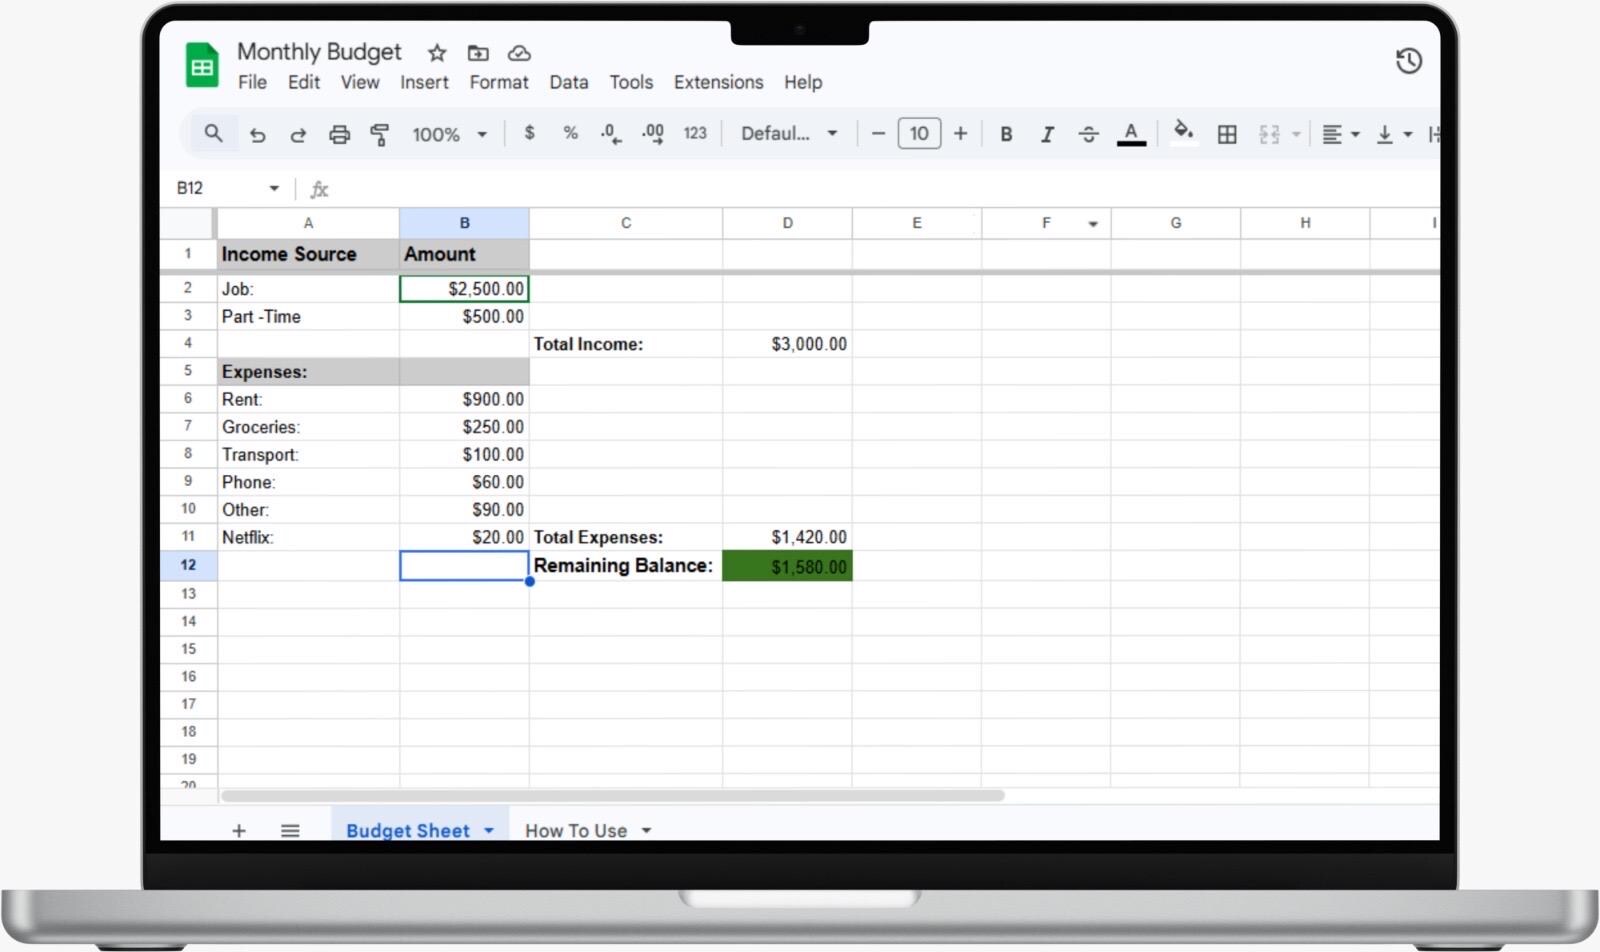Open the zoom 100% dropdown
1600x952 pixels.
(450, 134)
